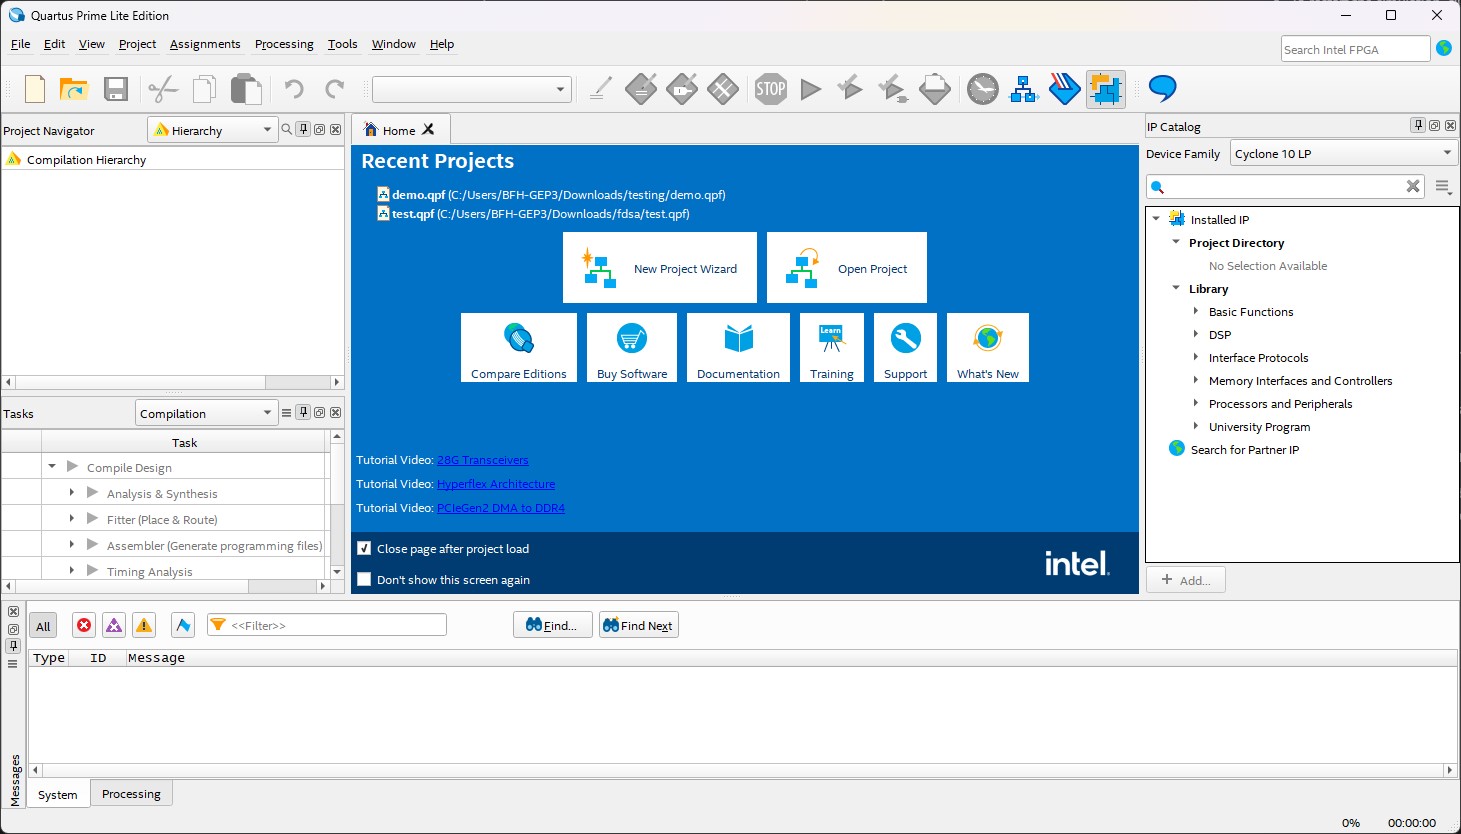Open the Programmer blue cable icon
The height and width of the screenshot is (834, 1461).
[x=1065, y=89]
